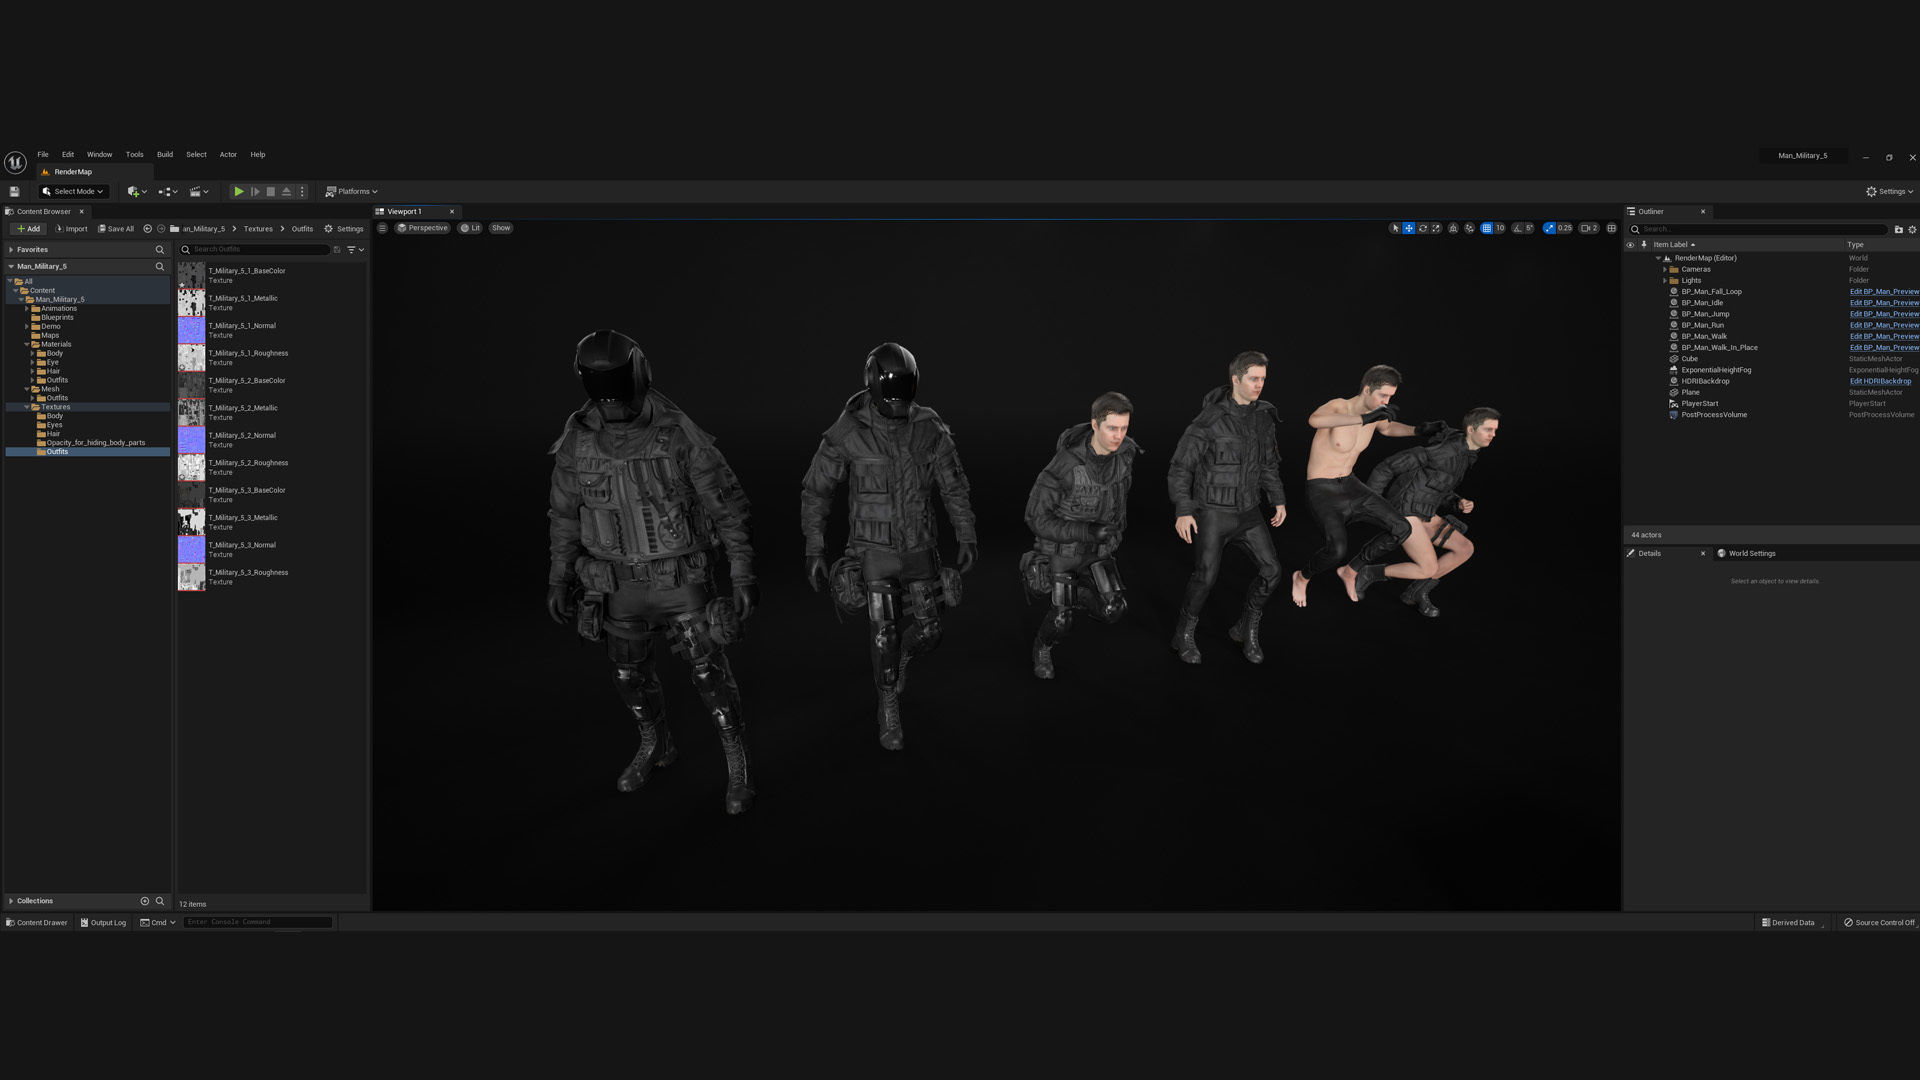Toggle rotation snapping angle icon
This screenshot has width=1920, height=1080.
pos(1518,228)
